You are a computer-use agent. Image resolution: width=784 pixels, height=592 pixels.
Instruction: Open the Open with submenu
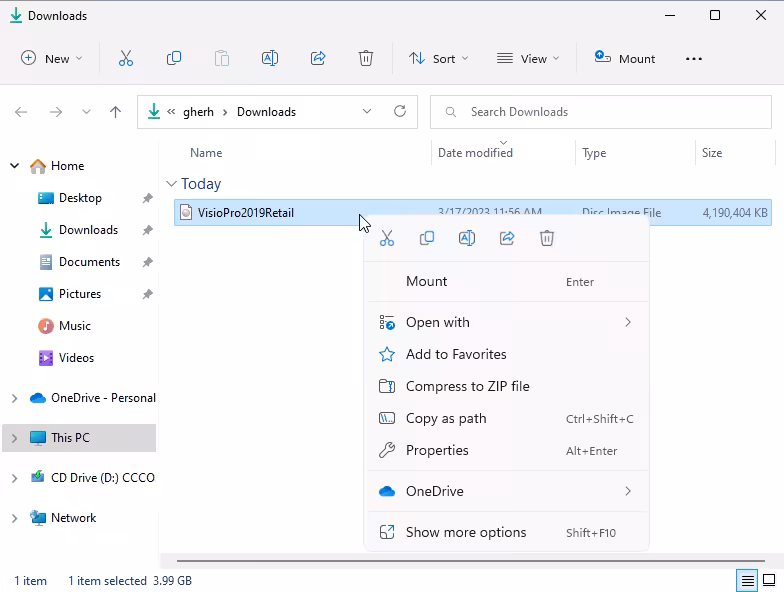508,322
